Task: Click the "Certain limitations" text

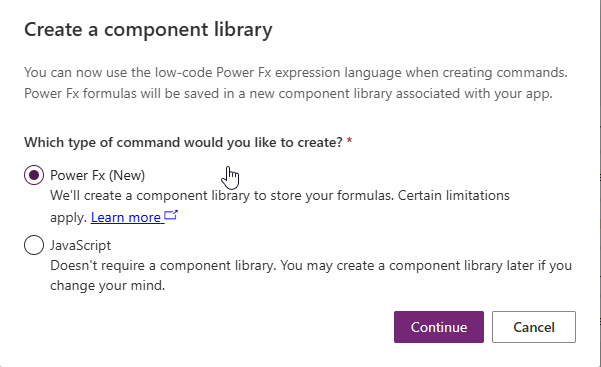Action: 454,196
